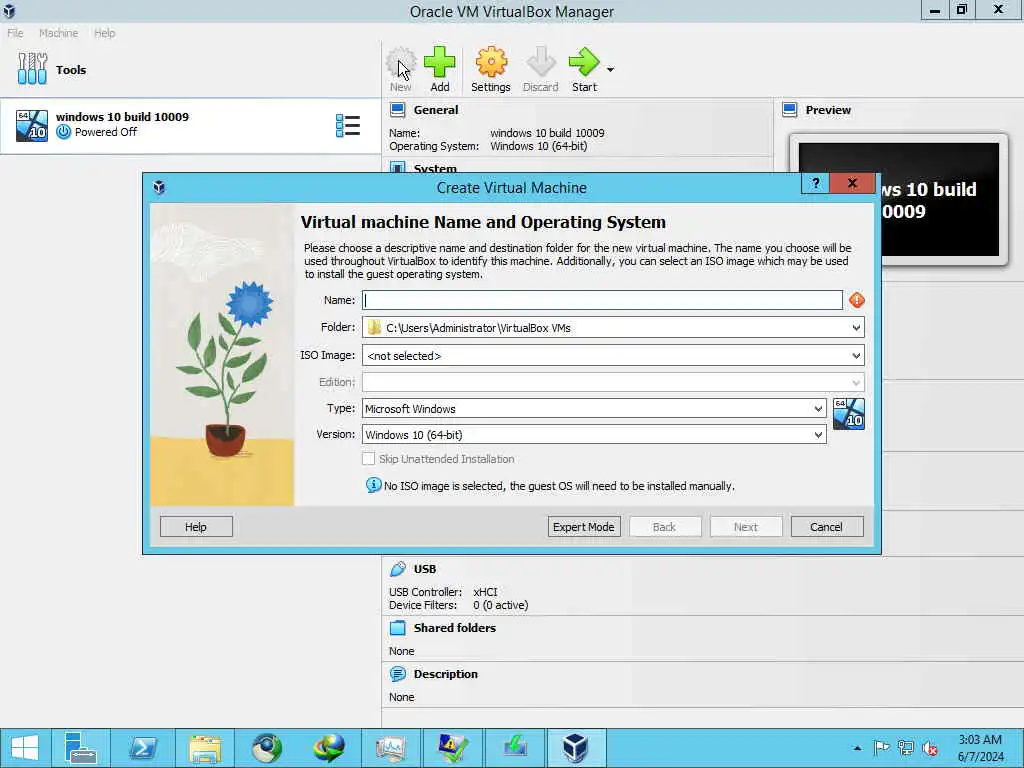The height and width of the screenshot is (768, 1024).
Task: Open the File menu
Action: tap(15, 33)
